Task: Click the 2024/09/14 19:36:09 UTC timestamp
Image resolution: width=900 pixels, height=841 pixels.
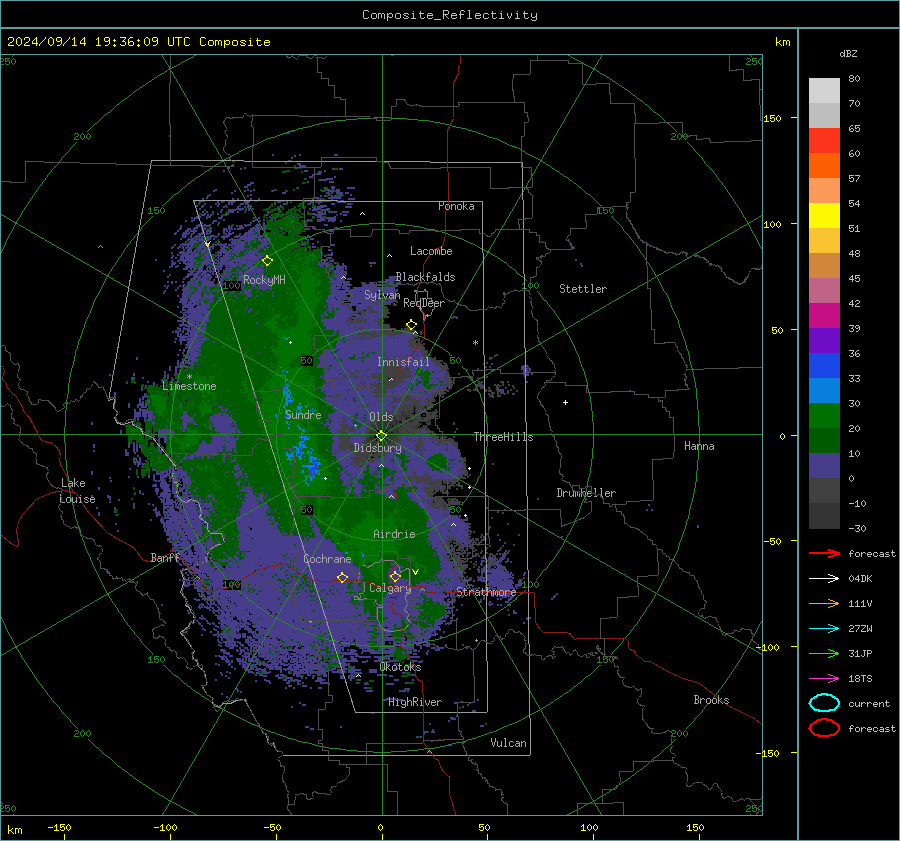Action: pos(99,42)
